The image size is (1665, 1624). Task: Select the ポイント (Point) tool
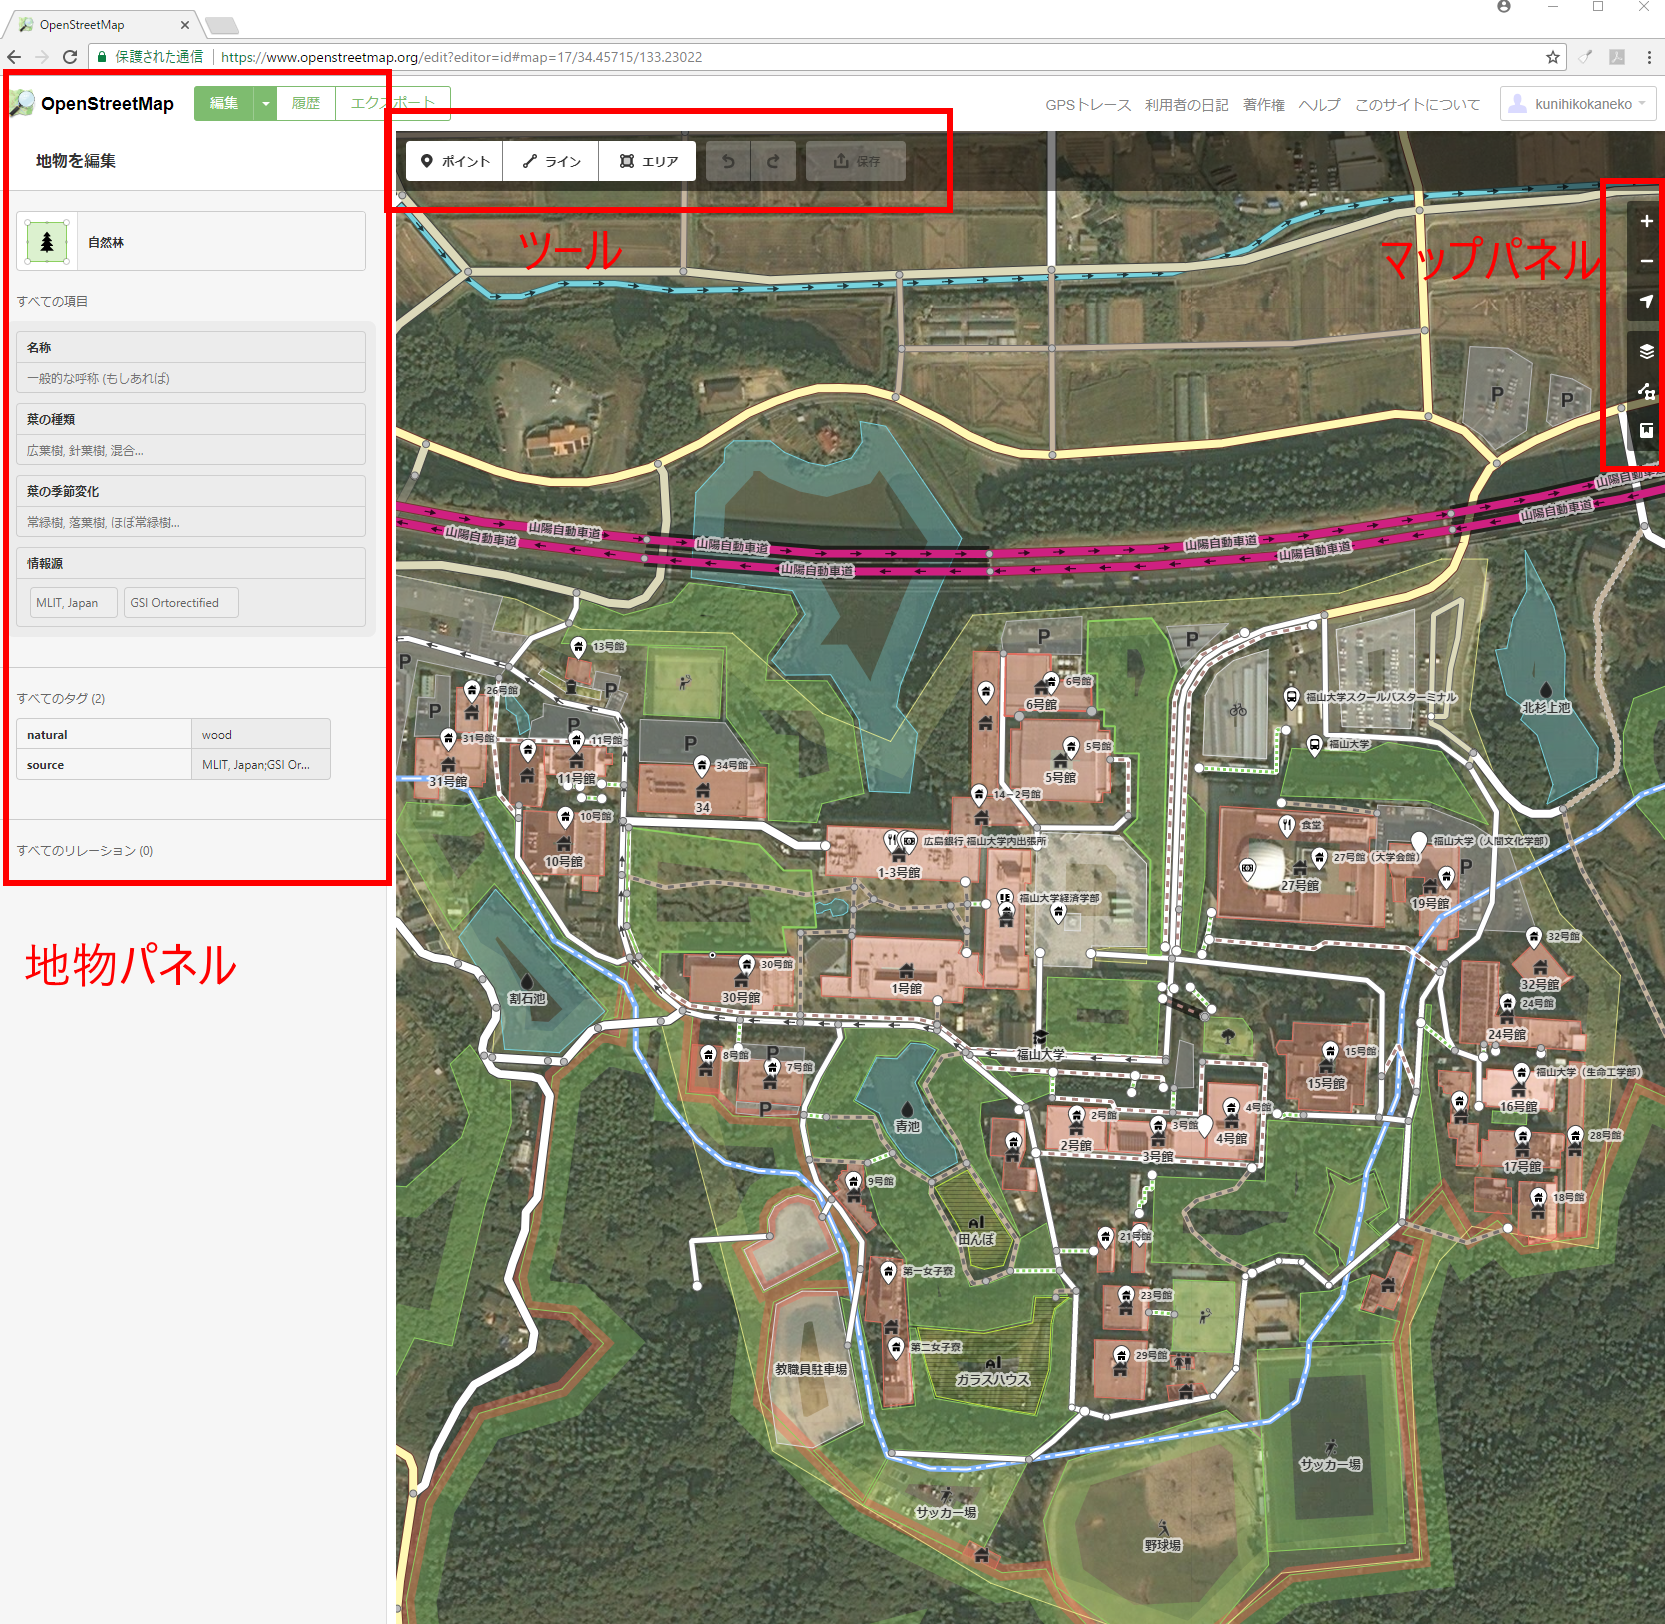click(x=455, y=161)
